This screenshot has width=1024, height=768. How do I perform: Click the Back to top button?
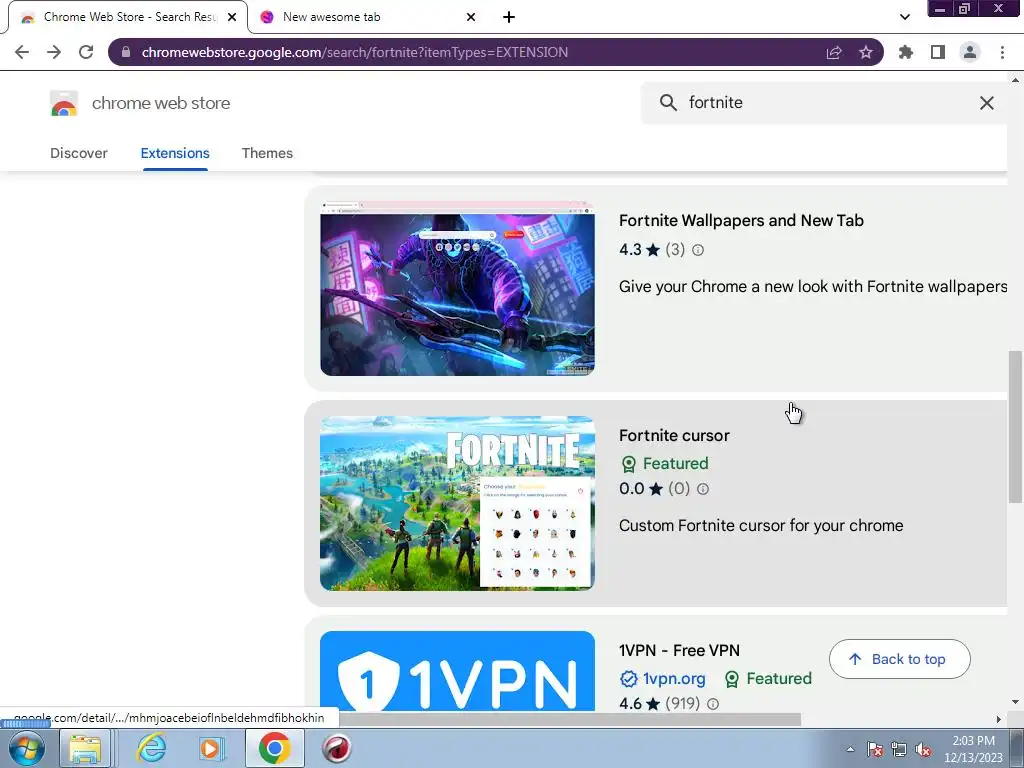(899, 660)
